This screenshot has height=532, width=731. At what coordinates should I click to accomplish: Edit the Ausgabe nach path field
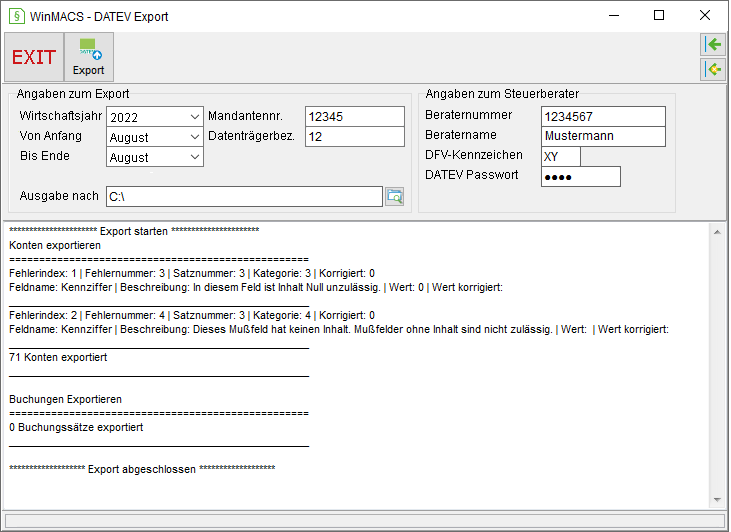click(x=244, y=196)
